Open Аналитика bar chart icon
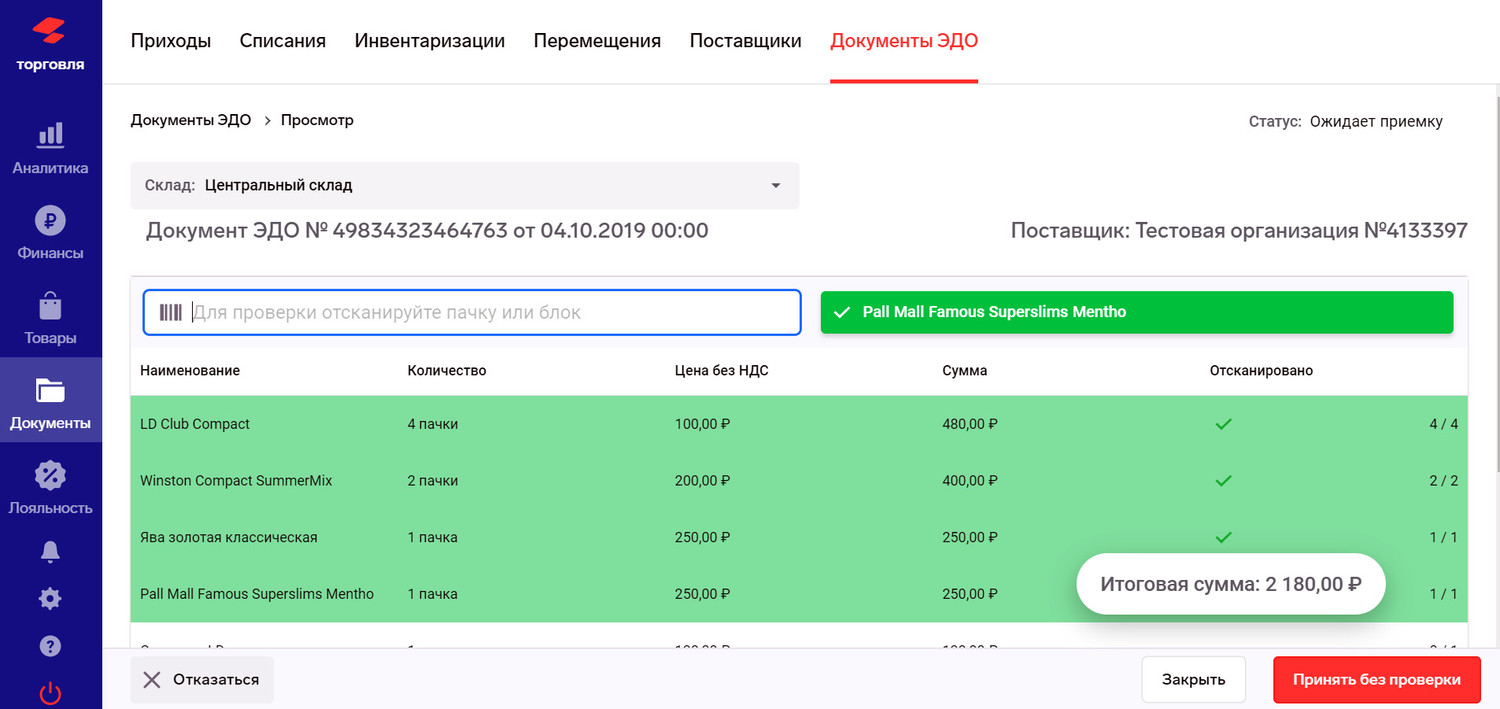This screenshot has width=1500, height=709. [50, 134]
